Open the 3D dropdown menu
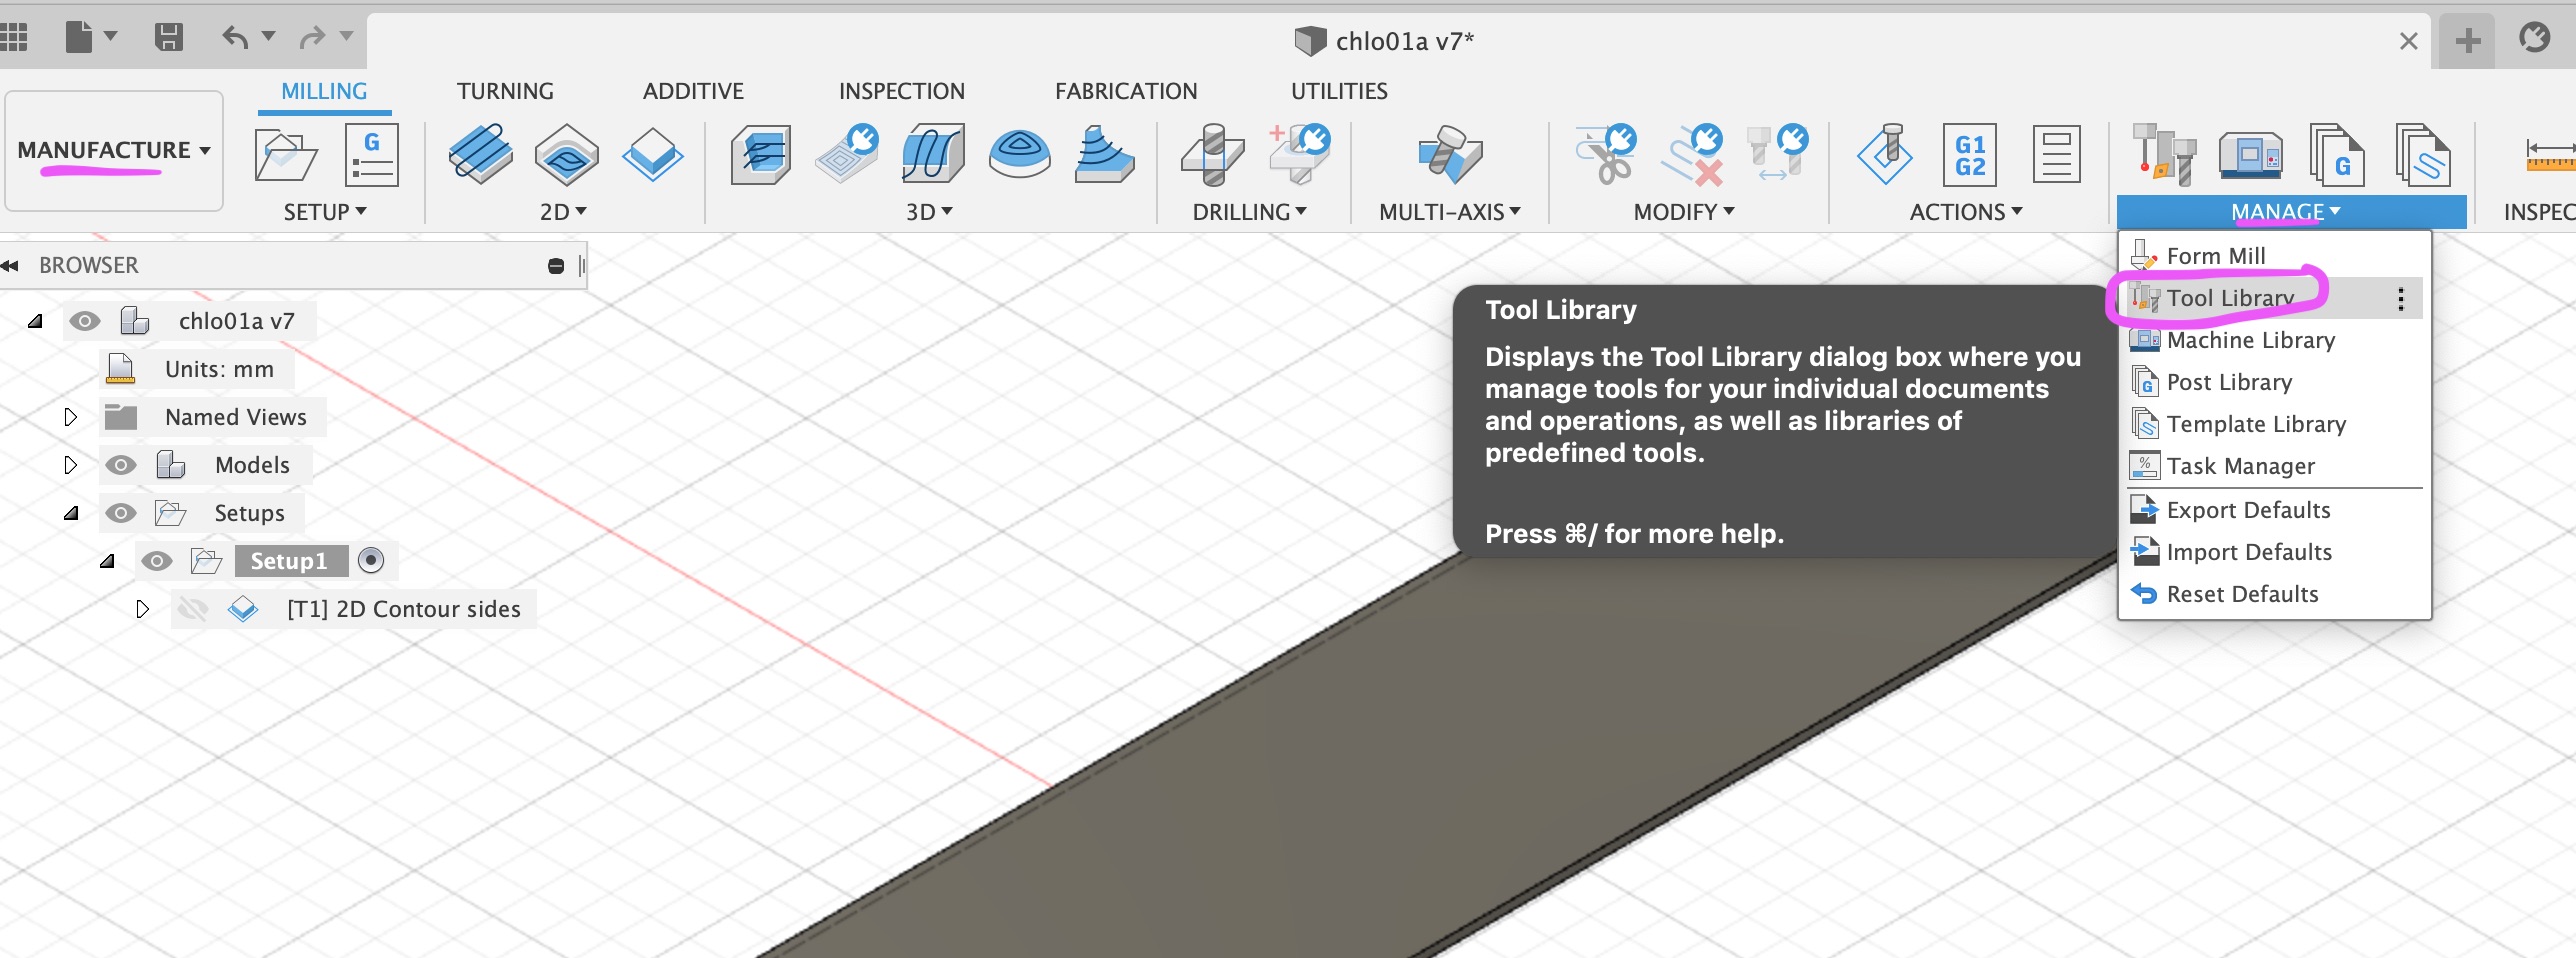 coord(929,212)
